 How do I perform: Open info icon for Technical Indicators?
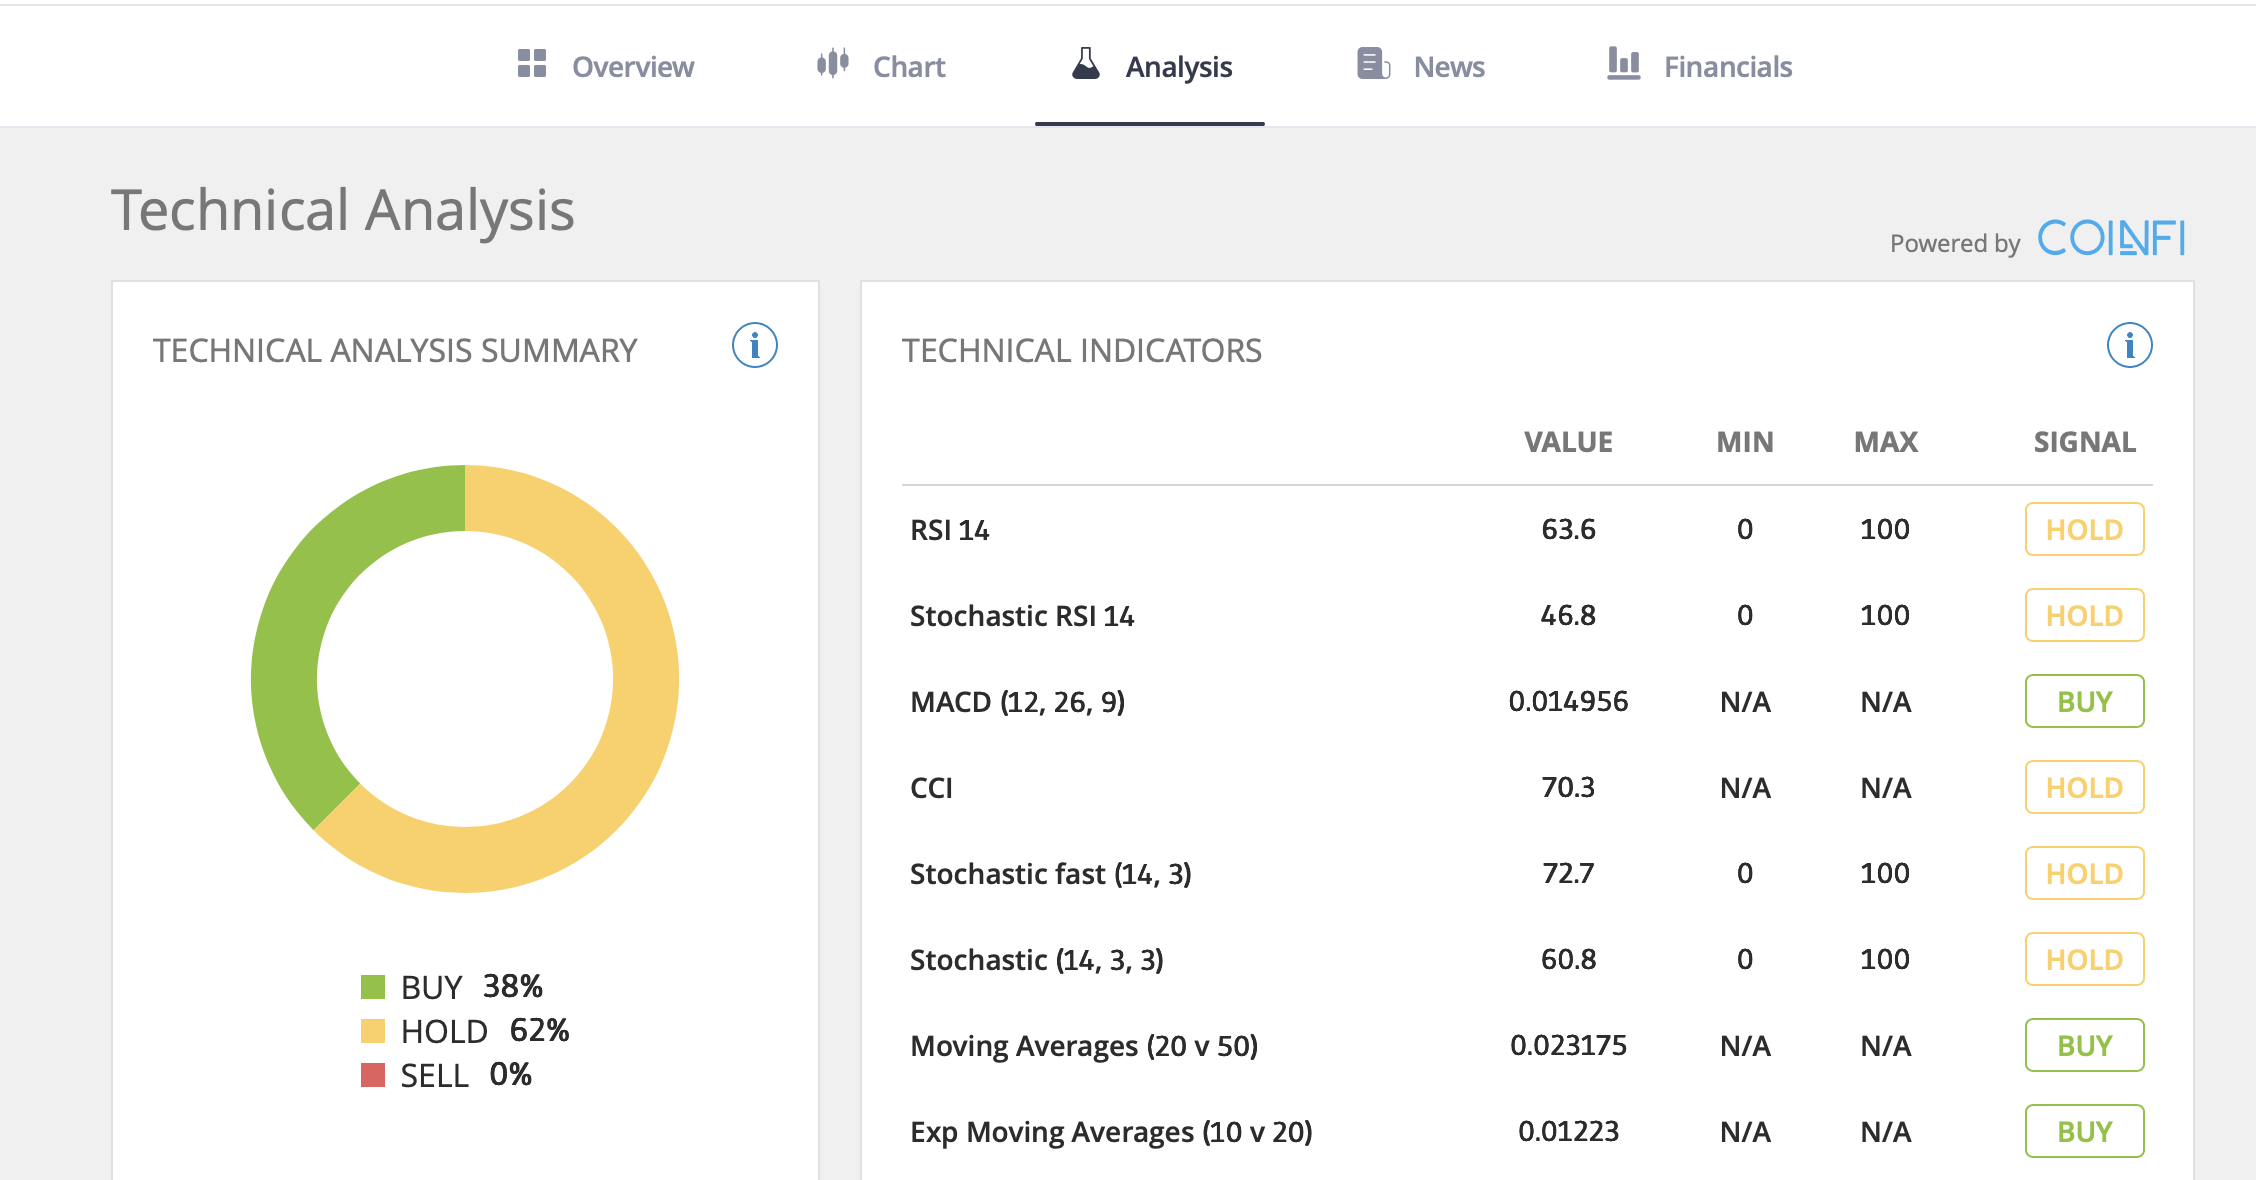[x=2130, y=346]
